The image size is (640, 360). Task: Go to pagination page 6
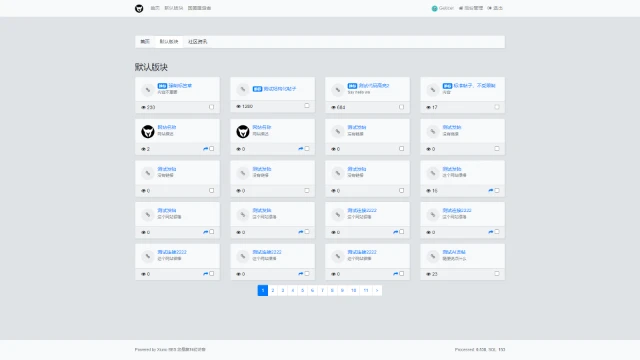coord(312,290)
